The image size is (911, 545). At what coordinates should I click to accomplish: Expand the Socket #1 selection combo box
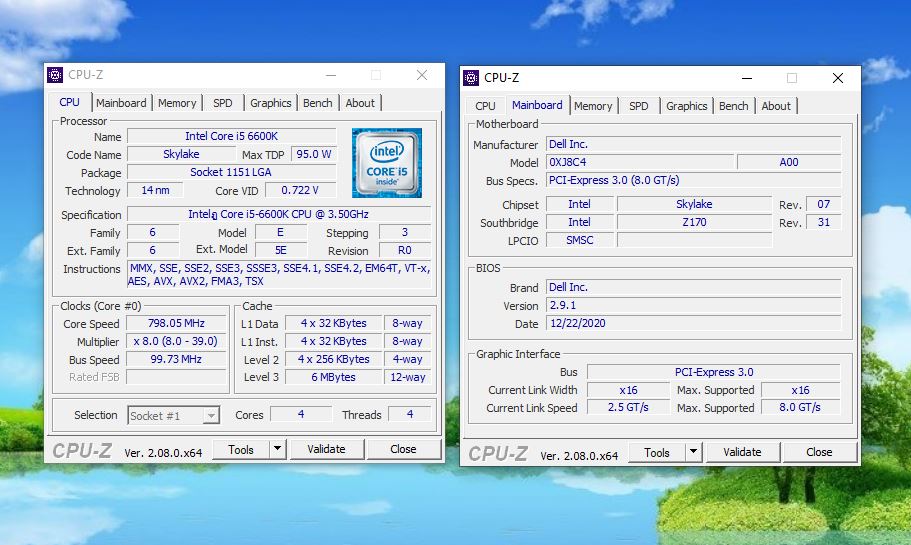pyautogui.click(x=211, y=415)
